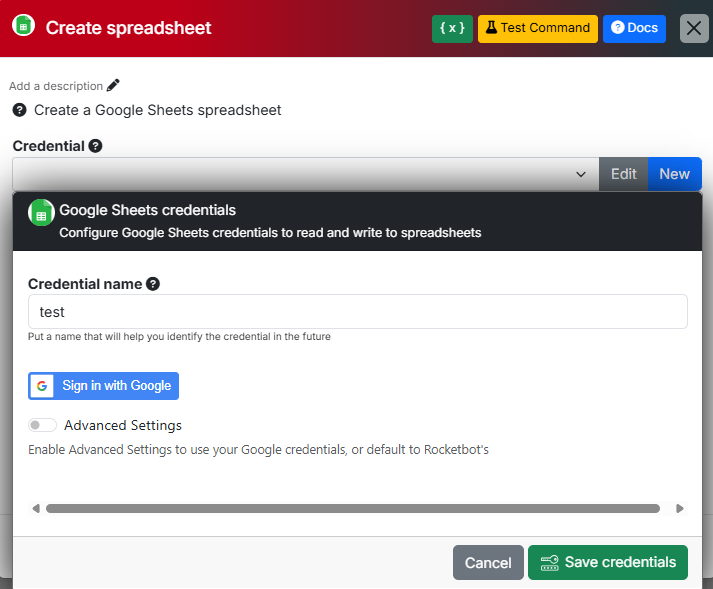Close the Create spreadsheet dialog

[x=694, y=28]
